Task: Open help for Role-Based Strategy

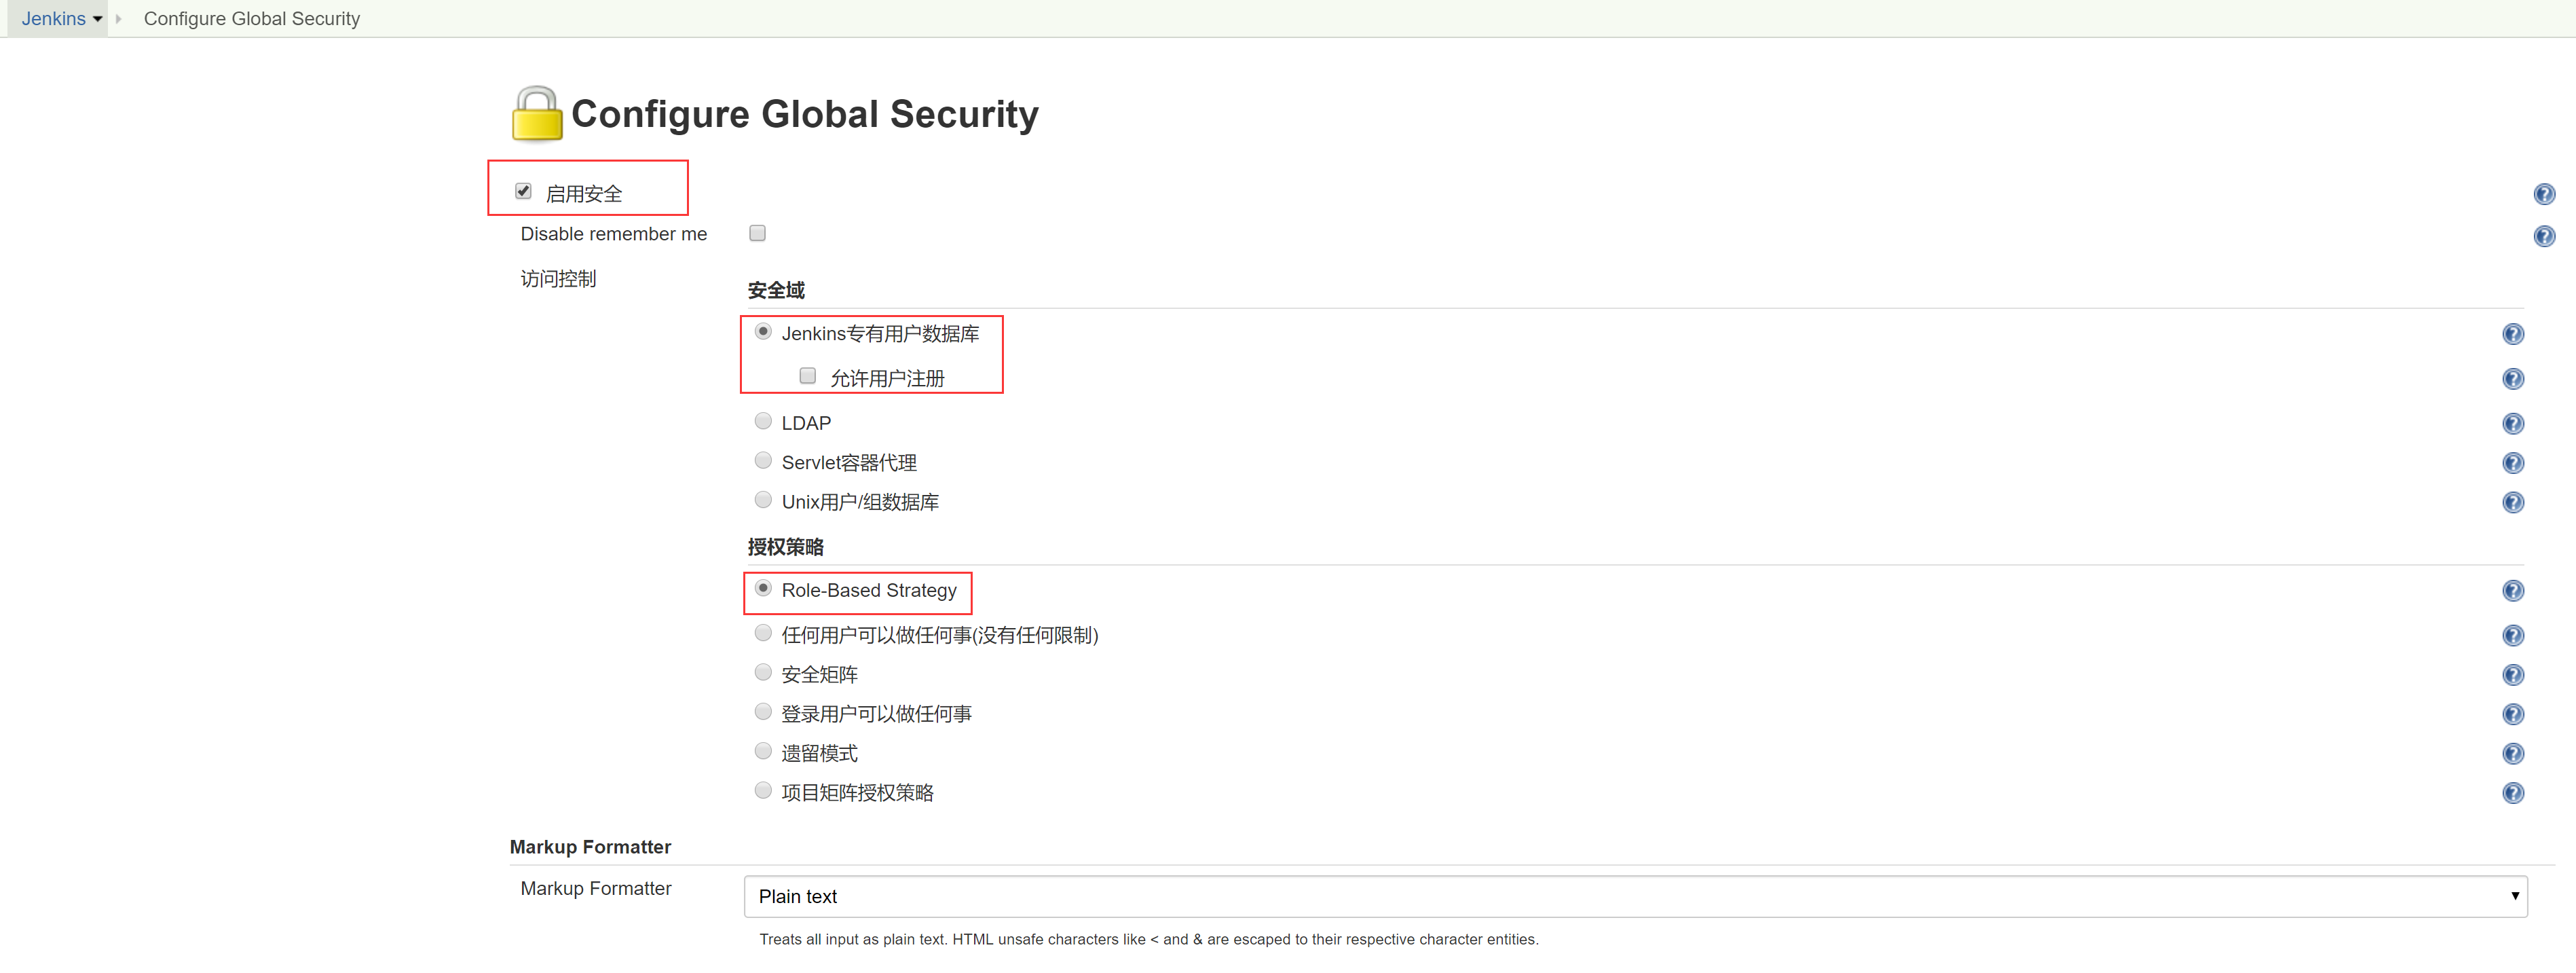Action: 2512,591
